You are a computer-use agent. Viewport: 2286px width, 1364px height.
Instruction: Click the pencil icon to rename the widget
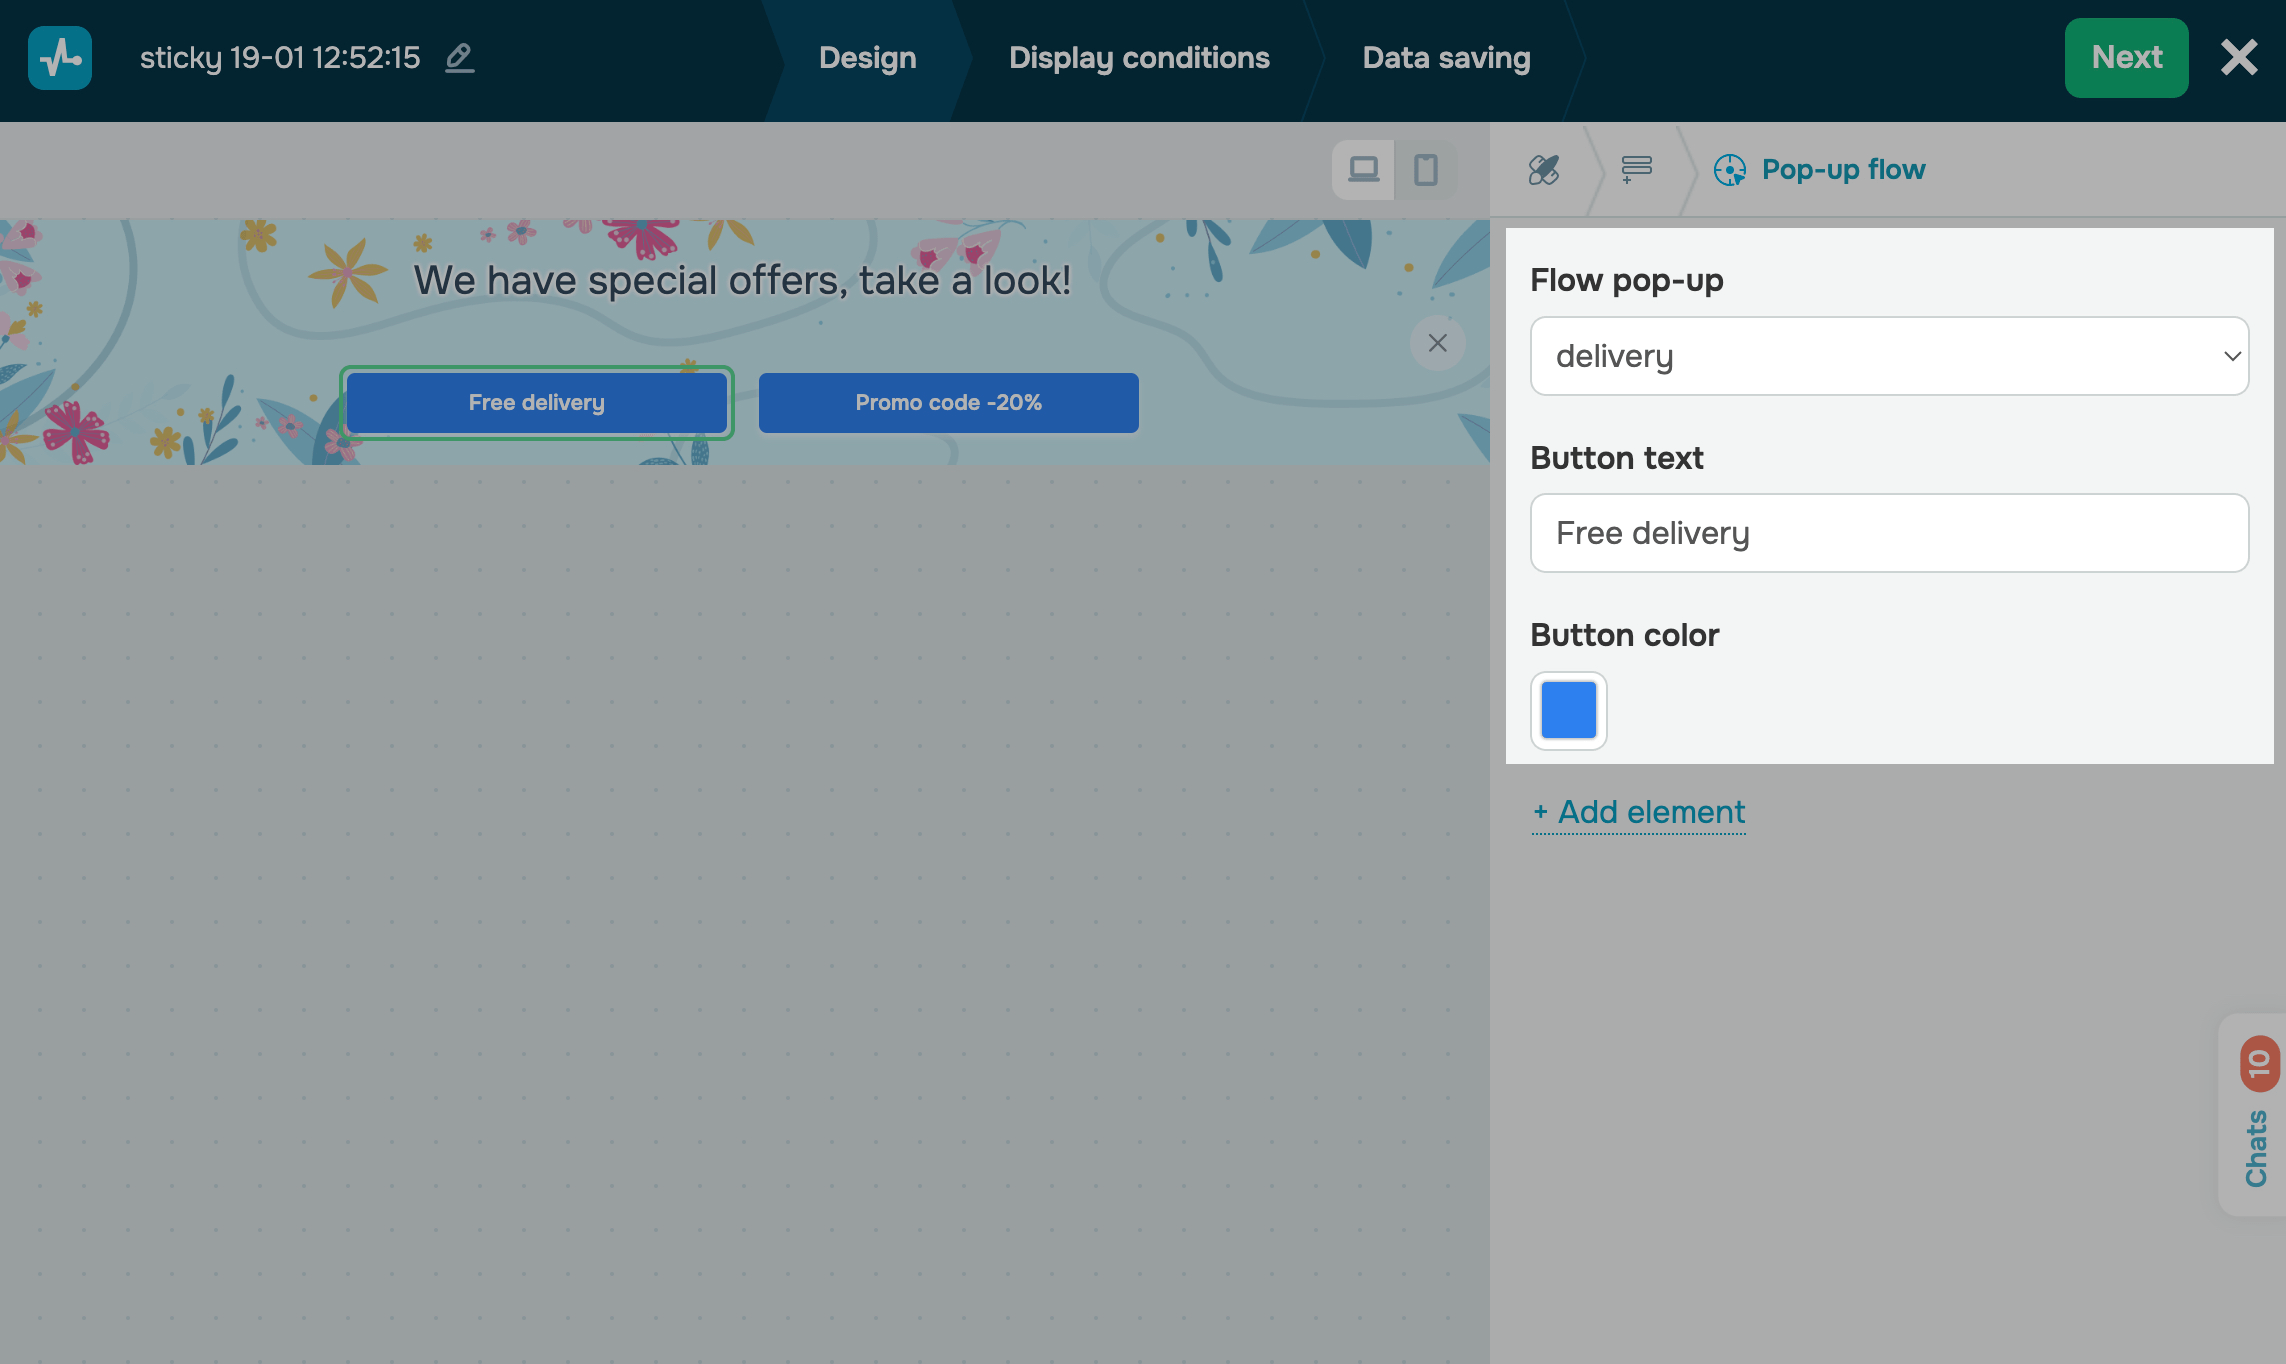(459, 58)
